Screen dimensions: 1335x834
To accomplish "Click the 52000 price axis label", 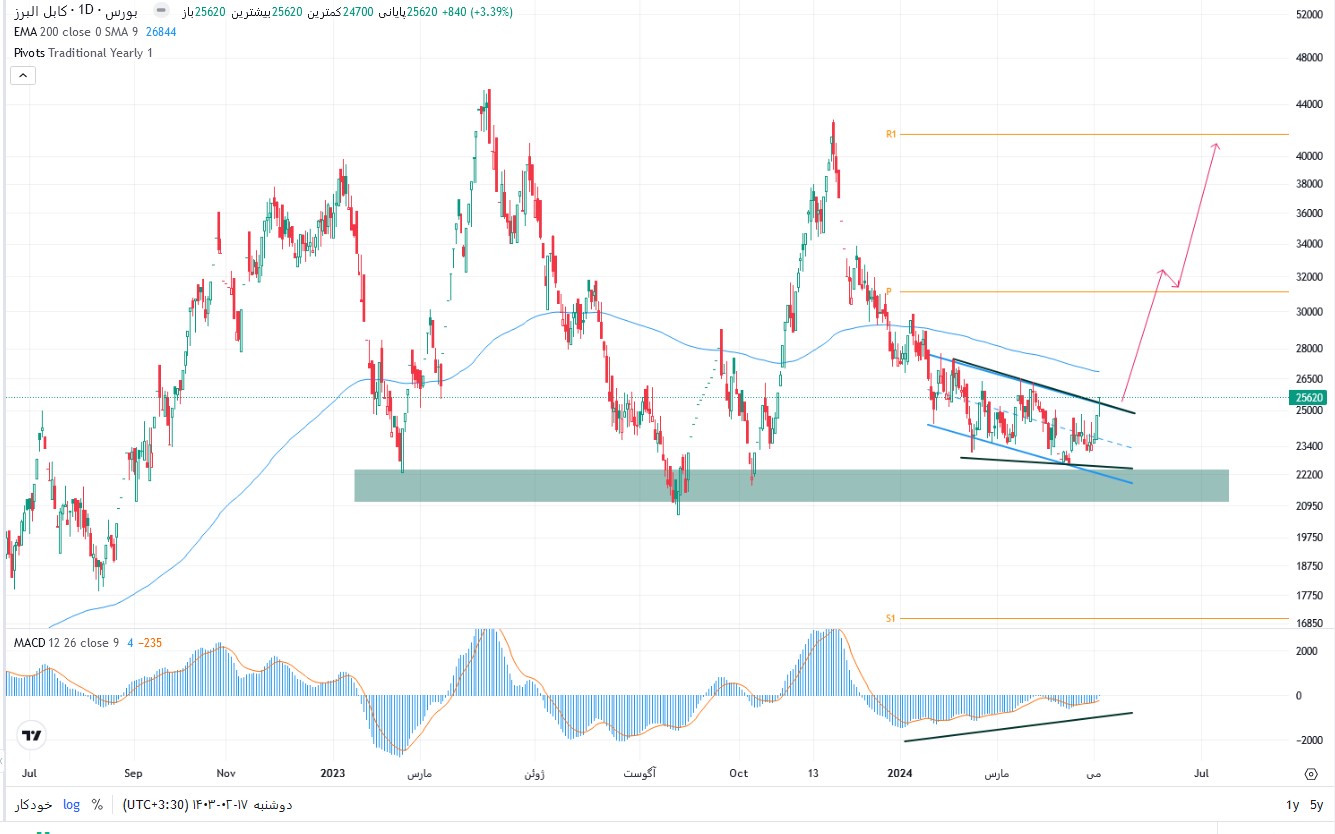I will pyautogui.click(x=1309, y=15).
